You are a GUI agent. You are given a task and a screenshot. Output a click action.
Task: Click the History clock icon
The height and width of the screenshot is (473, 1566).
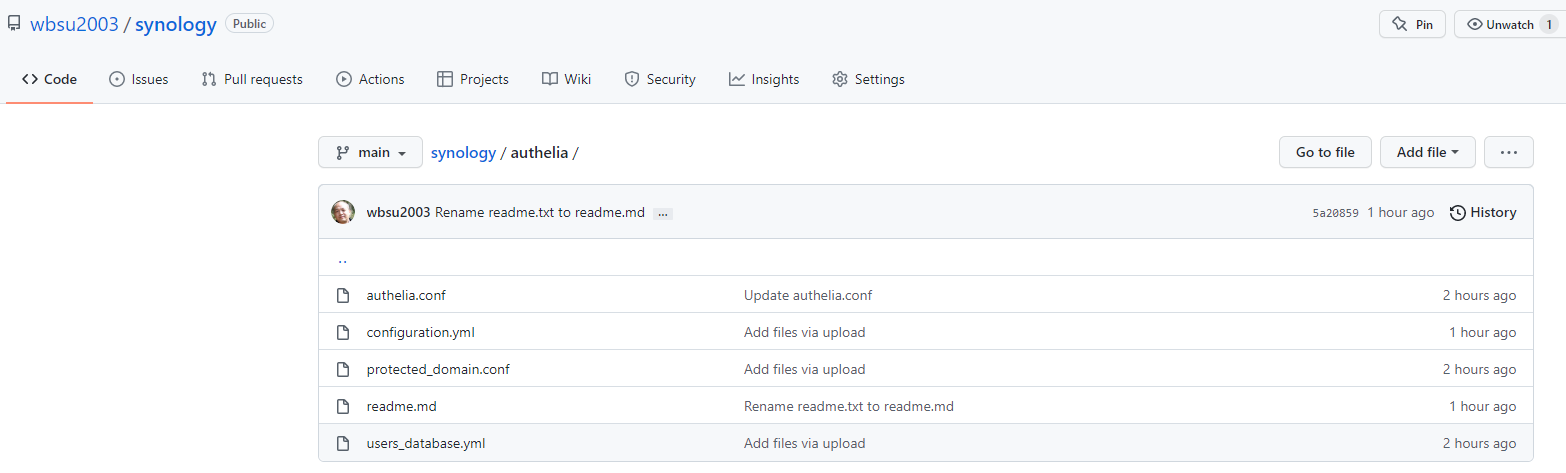pyautogui.click(x=1458, y=212)
